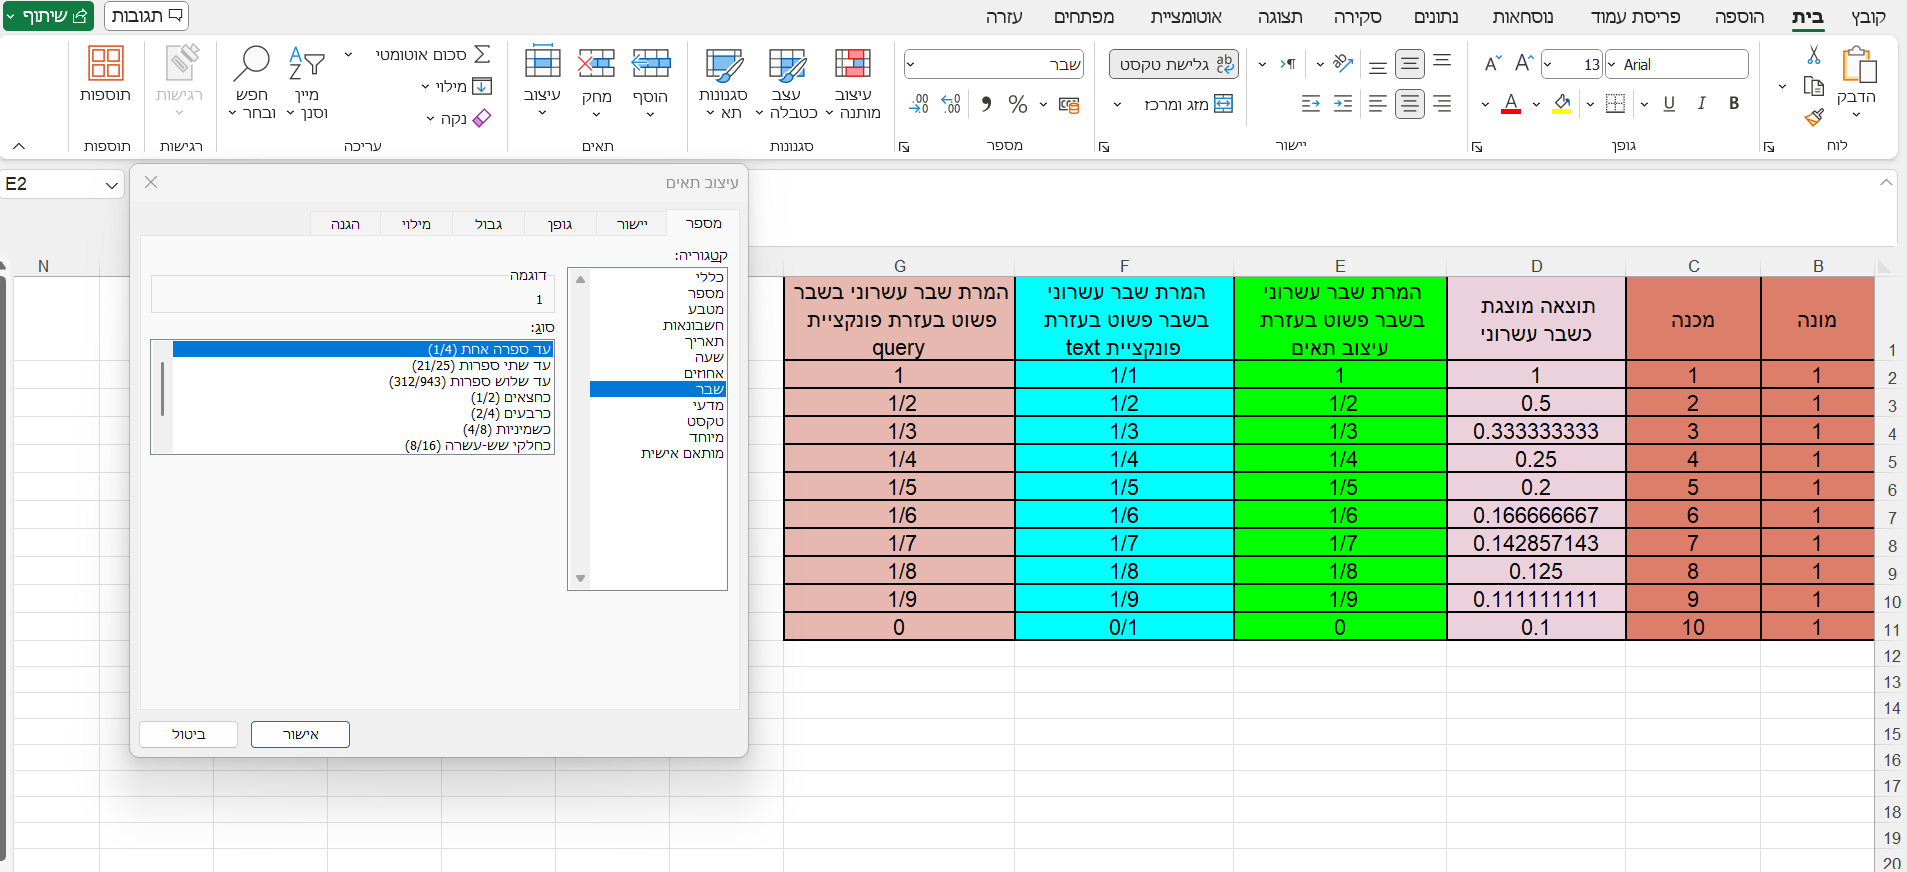Expand the Arial font name dropdown

pyautogui.click(x=1611, y=64)
